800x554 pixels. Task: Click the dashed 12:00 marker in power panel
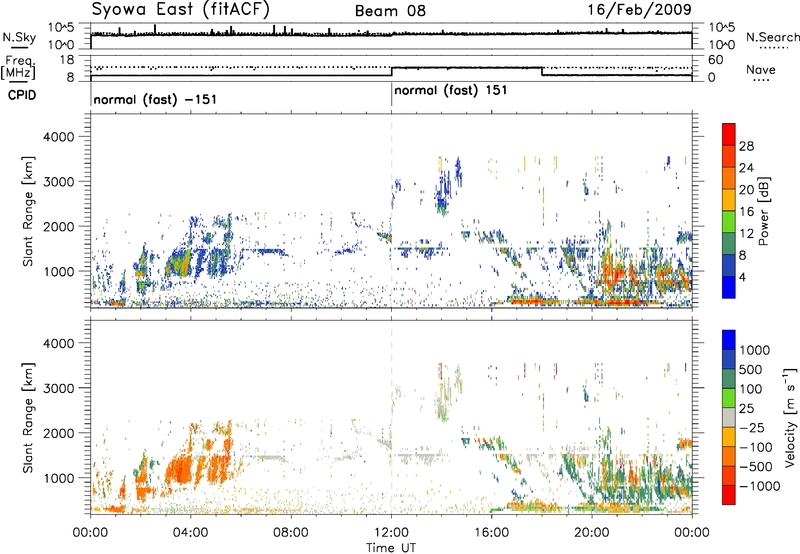[391, 211]
